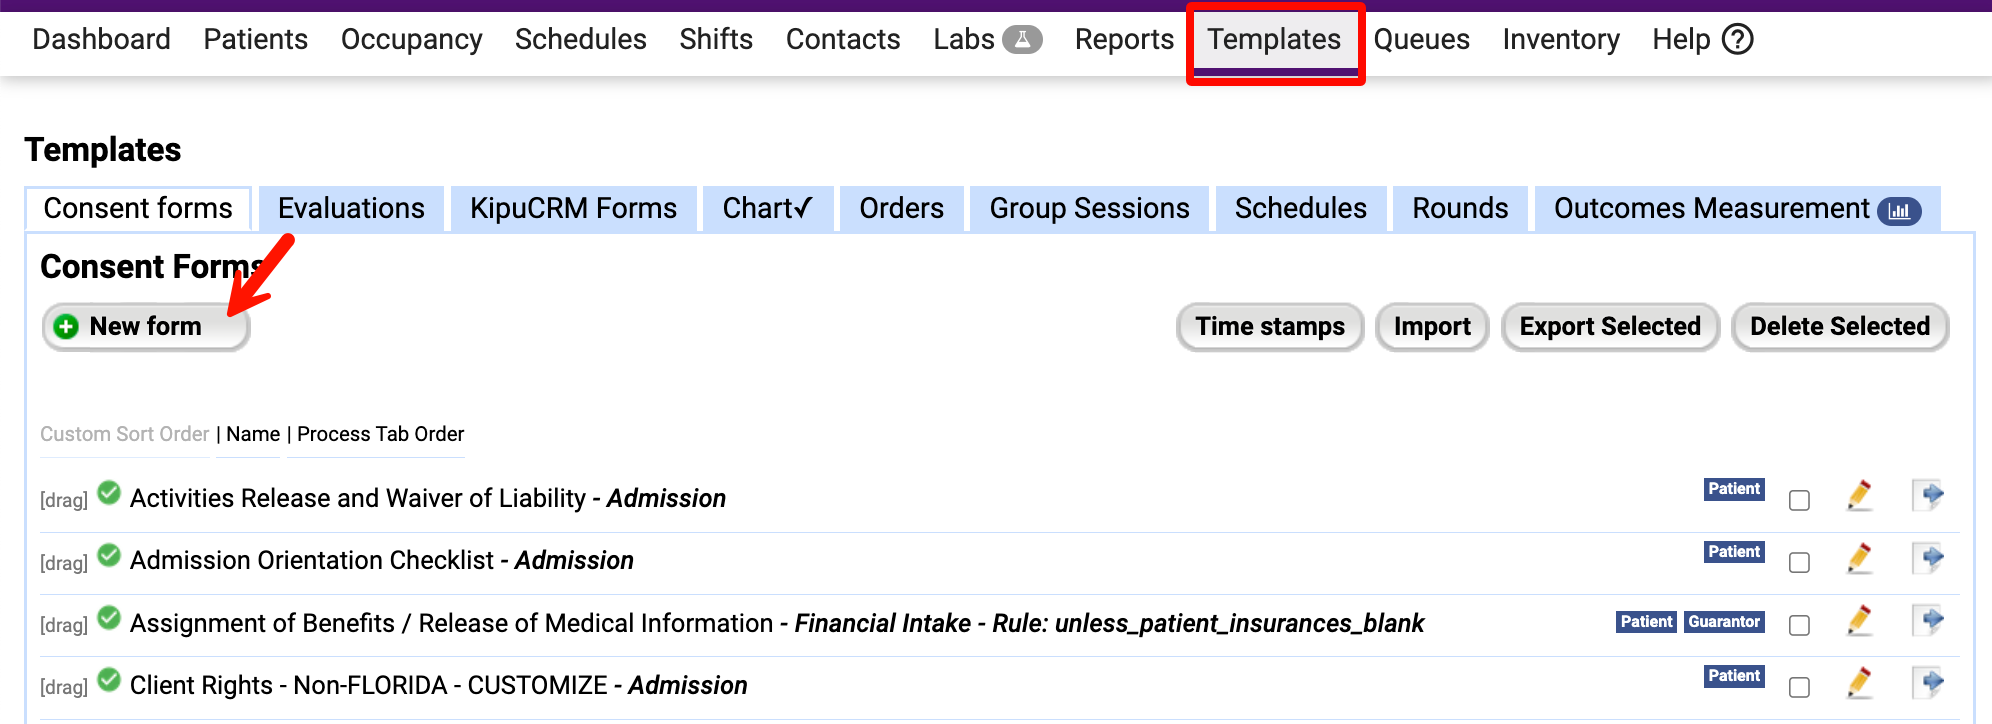1992x724 pixels.
Task: Click the Outcomes Measurement chart icon
Action: pos(1899,211)
